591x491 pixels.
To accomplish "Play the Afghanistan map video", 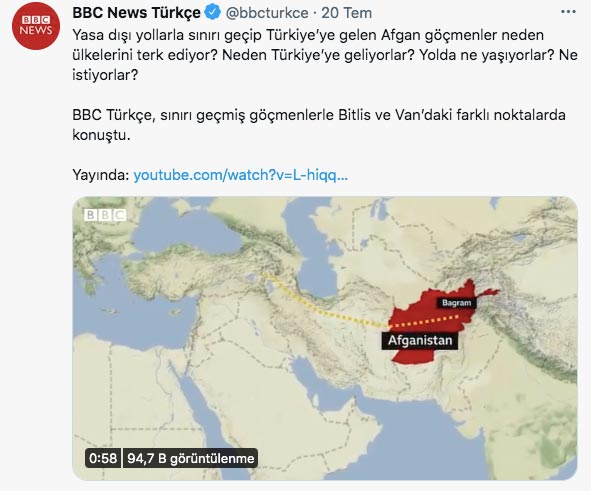I will (325, 338).
